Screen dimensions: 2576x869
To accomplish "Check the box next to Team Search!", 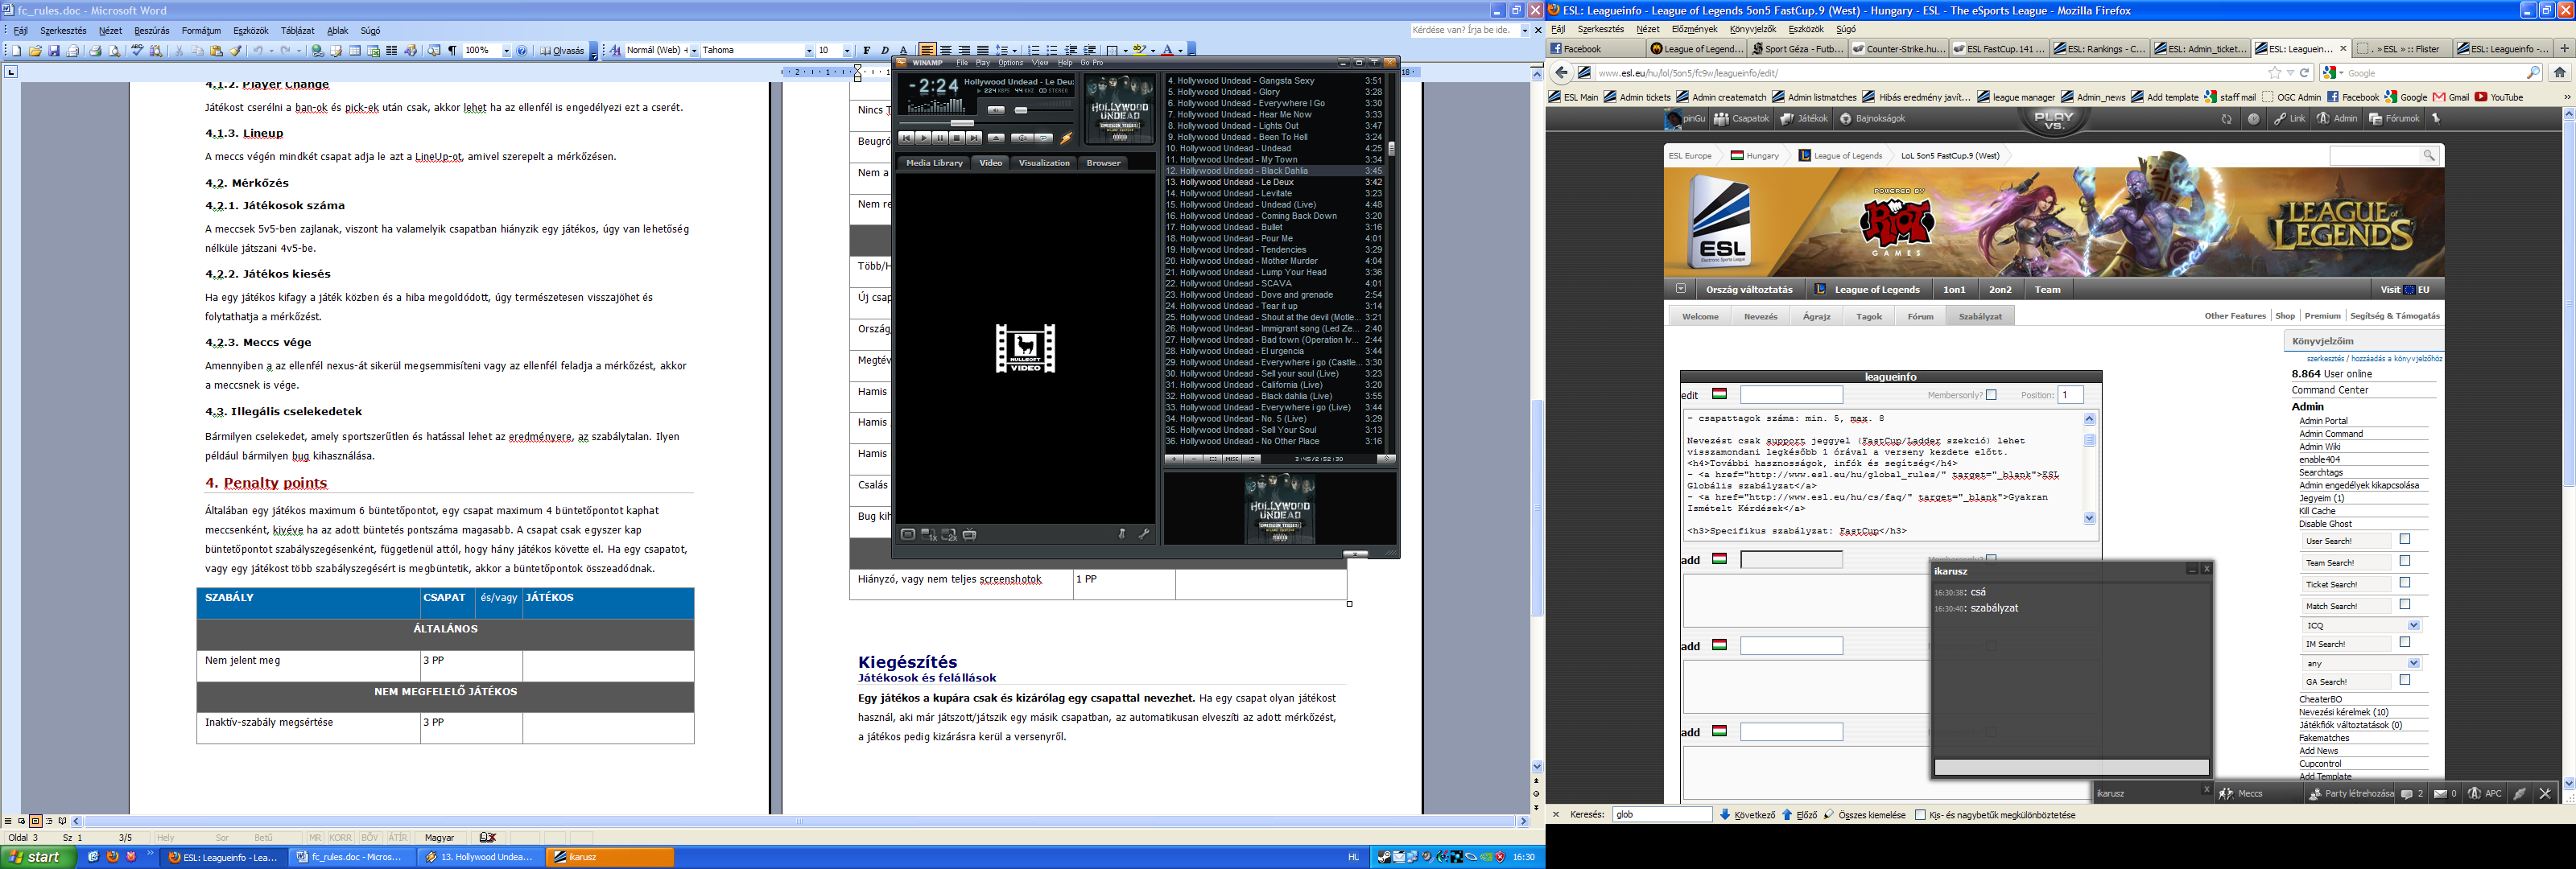I will coord(2405,561).
